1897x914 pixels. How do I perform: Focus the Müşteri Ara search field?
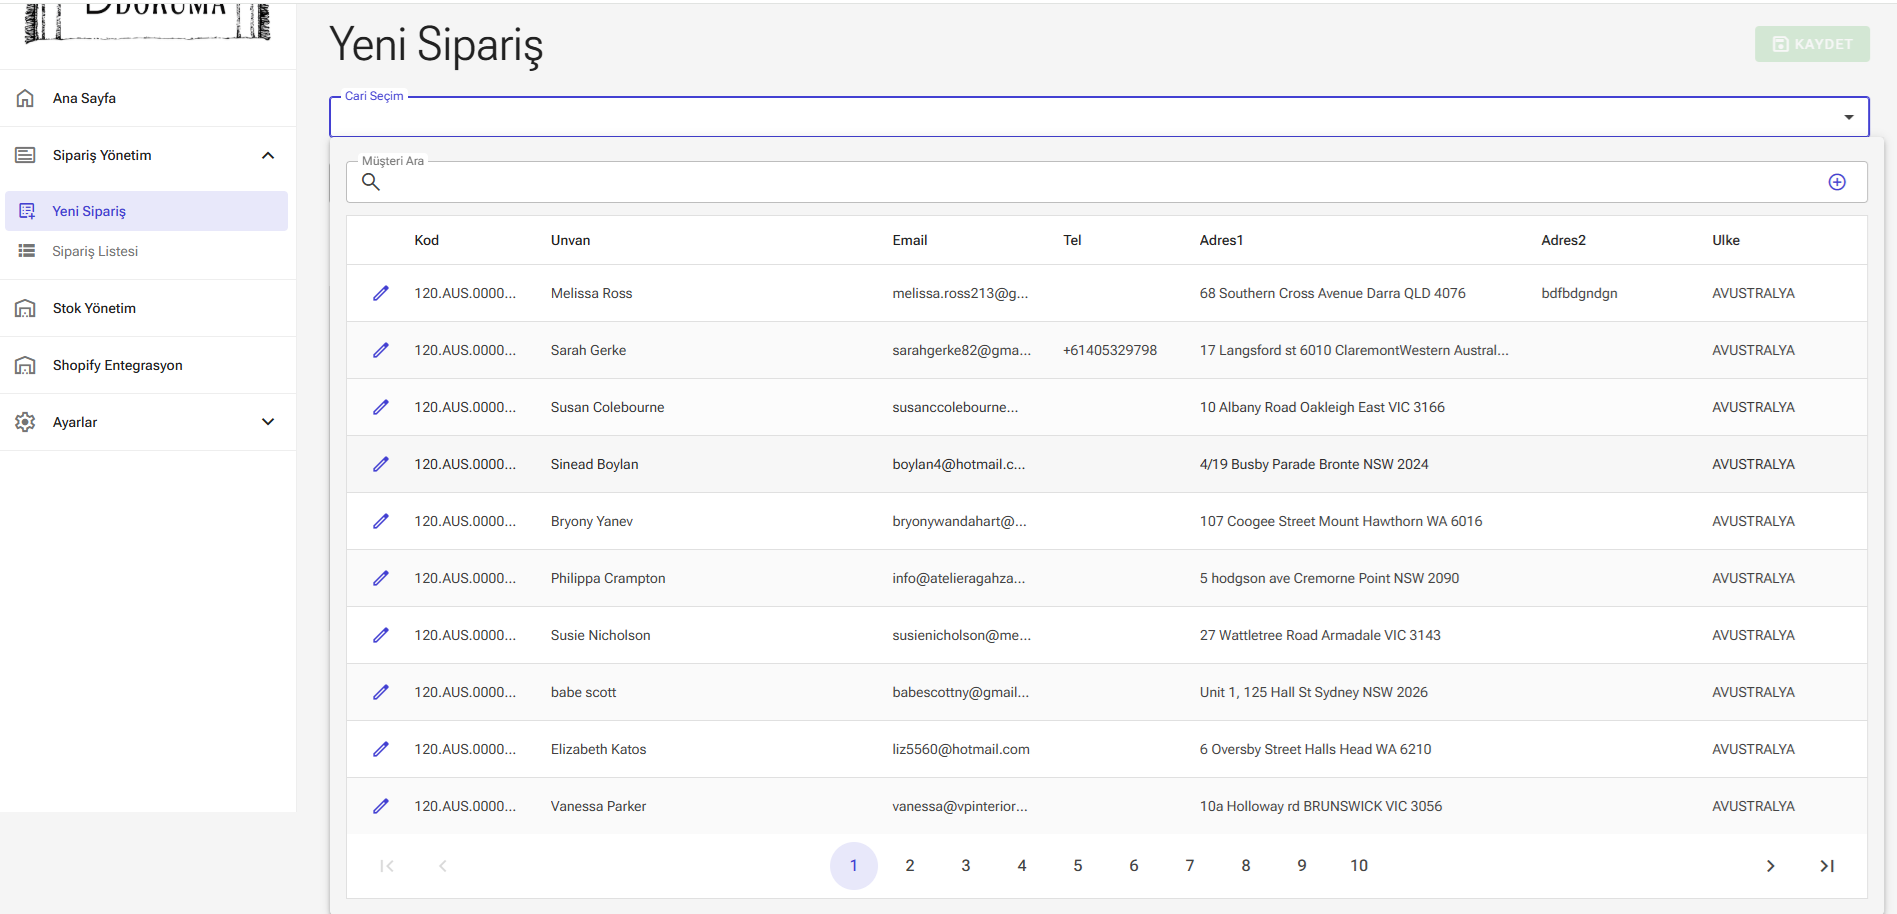click(1100, 182)
